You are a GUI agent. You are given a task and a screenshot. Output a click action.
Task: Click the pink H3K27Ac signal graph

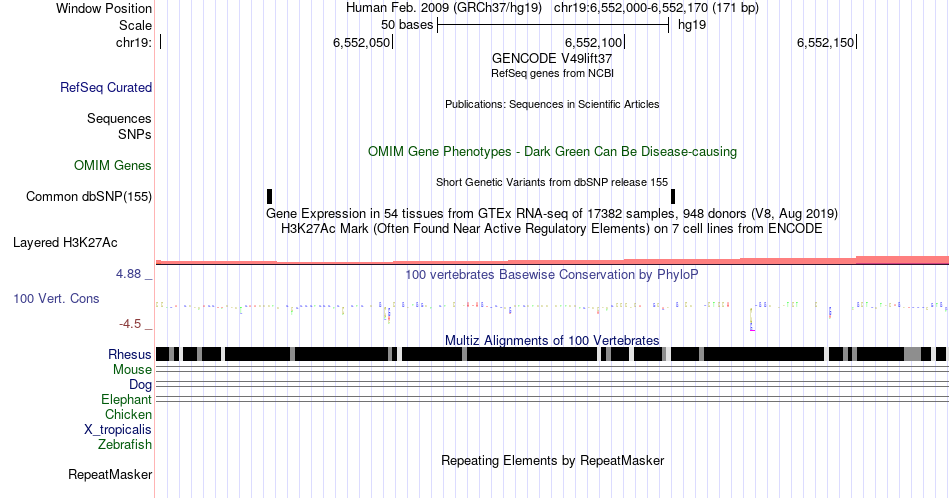pos(552,261)
